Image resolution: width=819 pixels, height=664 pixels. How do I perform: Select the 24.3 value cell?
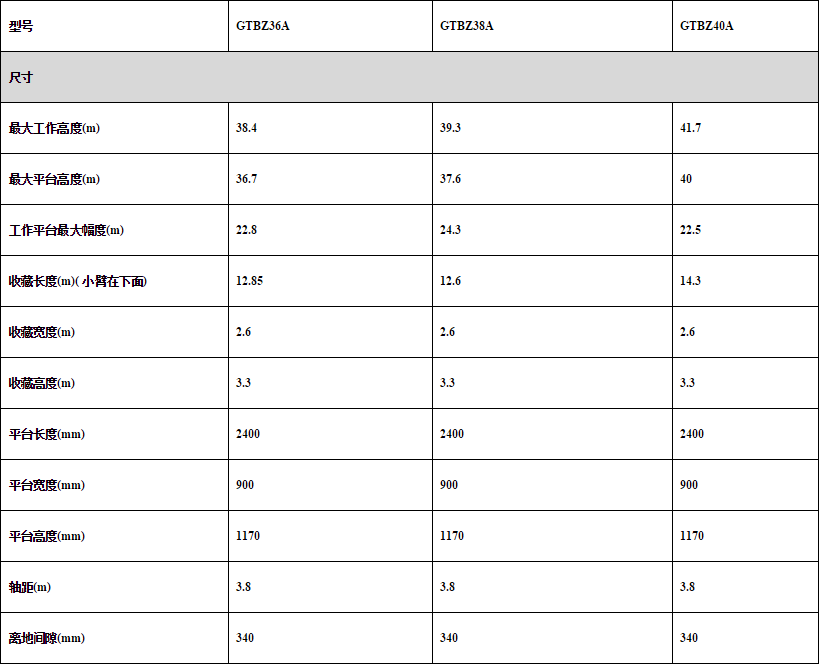click(x=450, y=230)
